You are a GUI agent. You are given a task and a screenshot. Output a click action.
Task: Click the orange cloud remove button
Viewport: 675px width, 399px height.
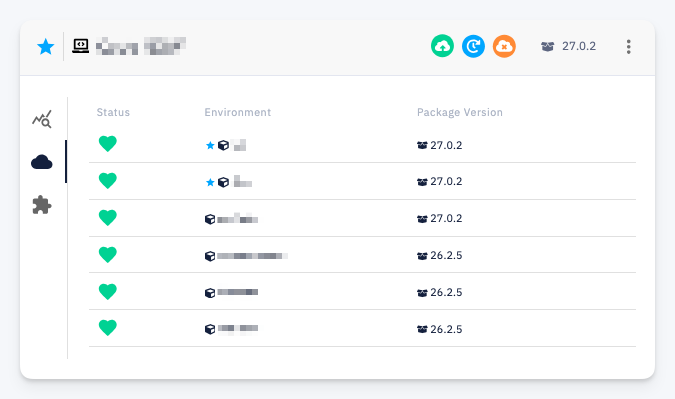click(504, 46)
